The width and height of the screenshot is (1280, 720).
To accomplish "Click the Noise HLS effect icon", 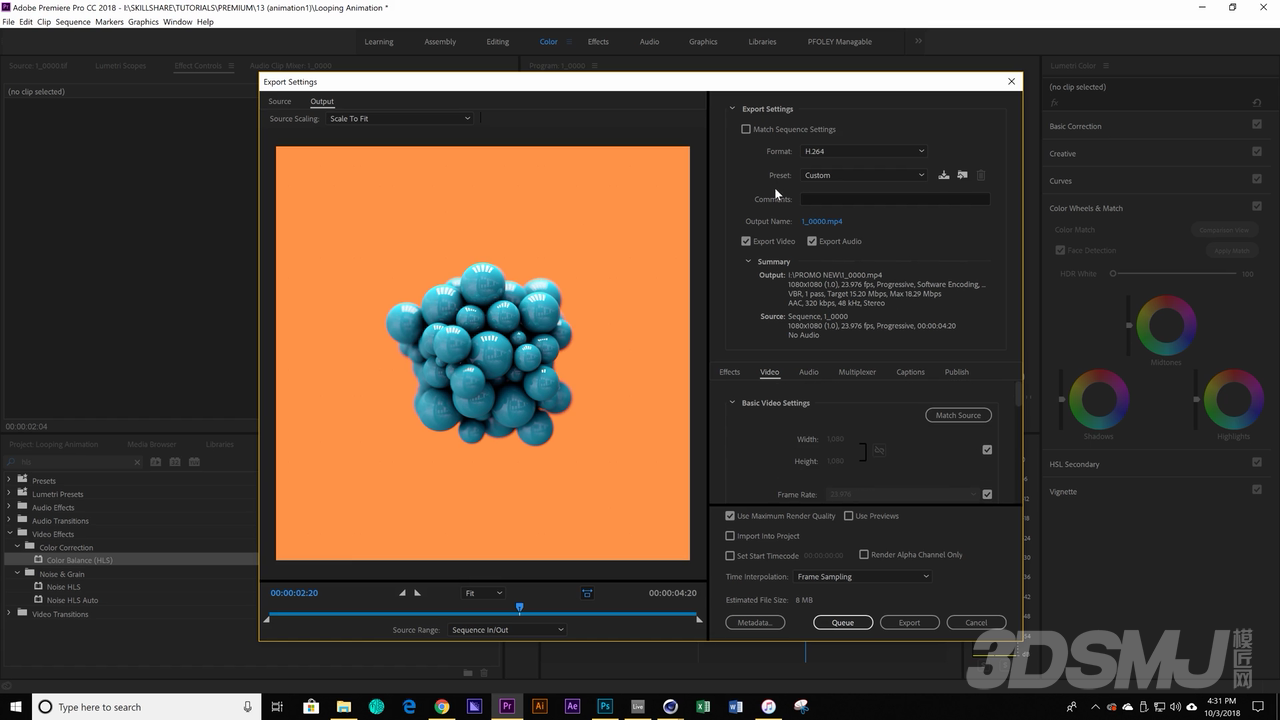I will pos(38,587).
